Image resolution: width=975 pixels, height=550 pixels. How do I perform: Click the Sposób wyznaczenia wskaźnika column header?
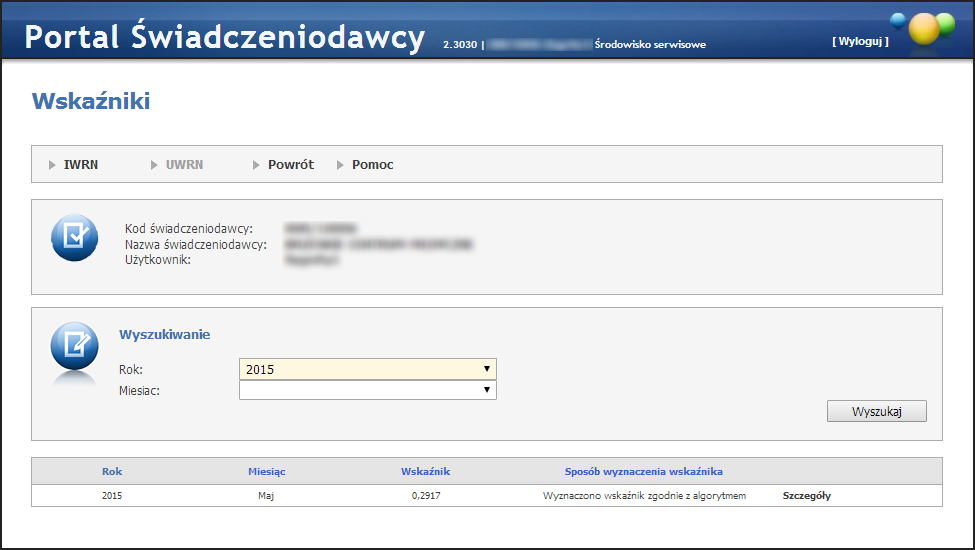[643, 471]
